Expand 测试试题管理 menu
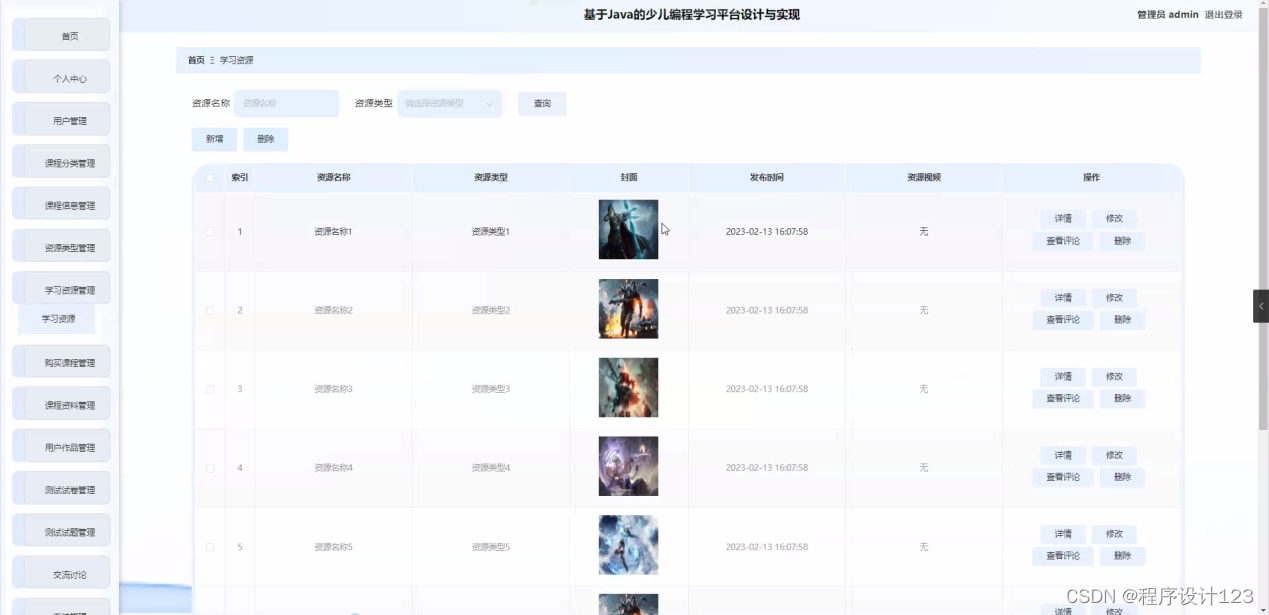Viewport: 1269px width, 615px height. 62,532
